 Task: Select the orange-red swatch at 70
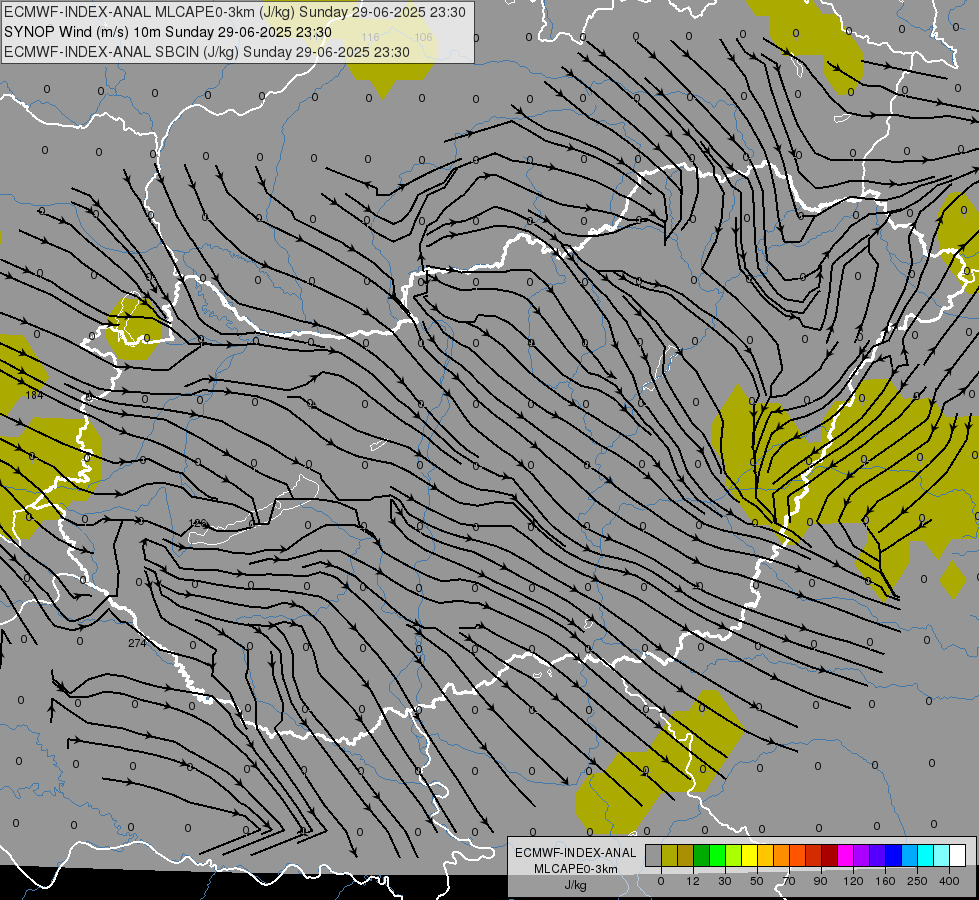coord(797,855)
